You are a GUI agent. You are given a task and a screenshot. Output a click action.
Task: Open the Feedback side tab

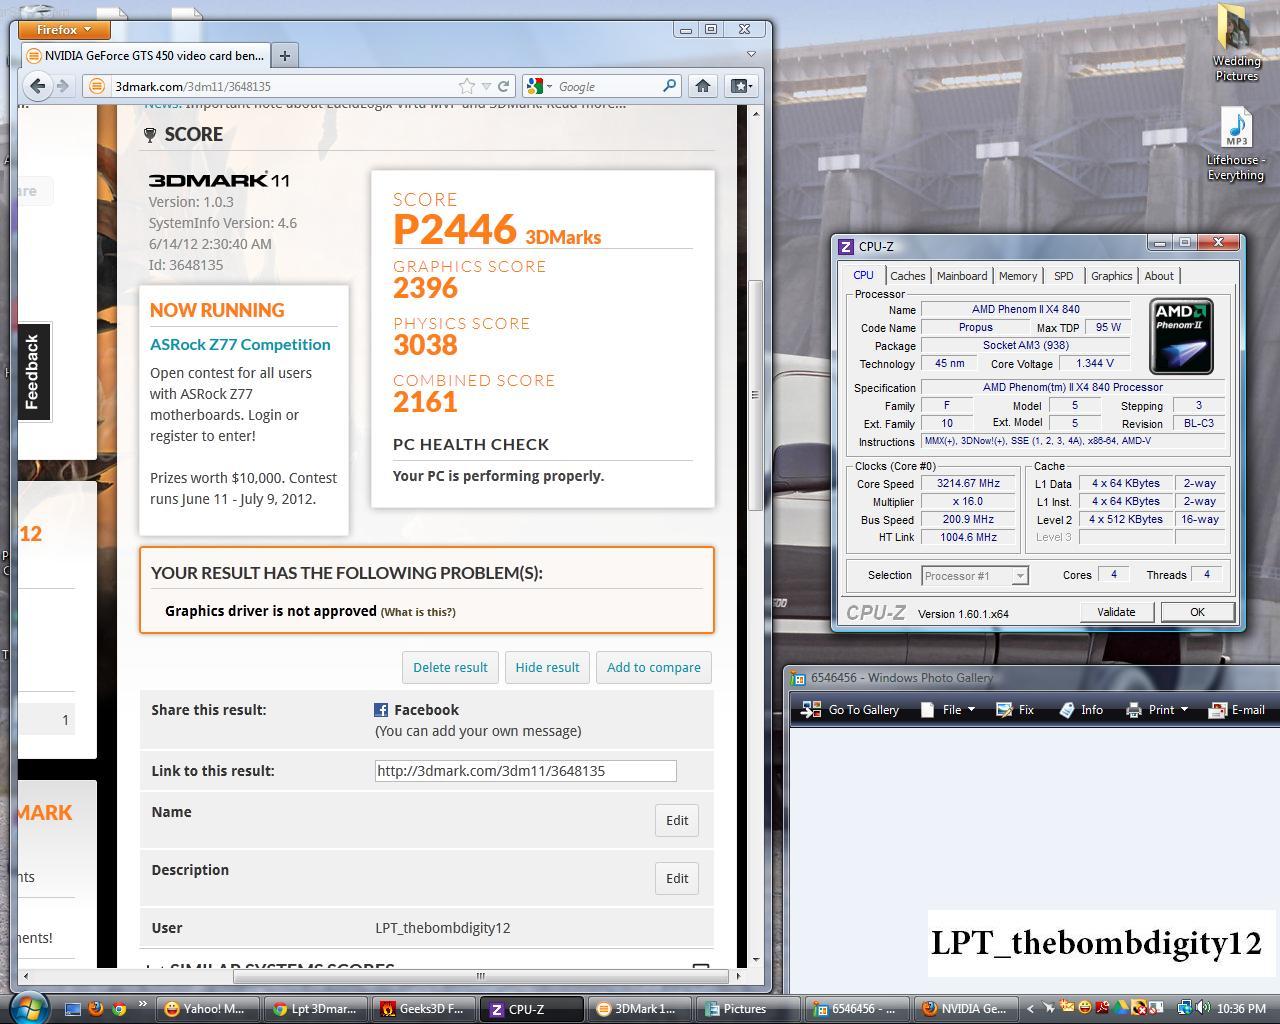point(34,371)
